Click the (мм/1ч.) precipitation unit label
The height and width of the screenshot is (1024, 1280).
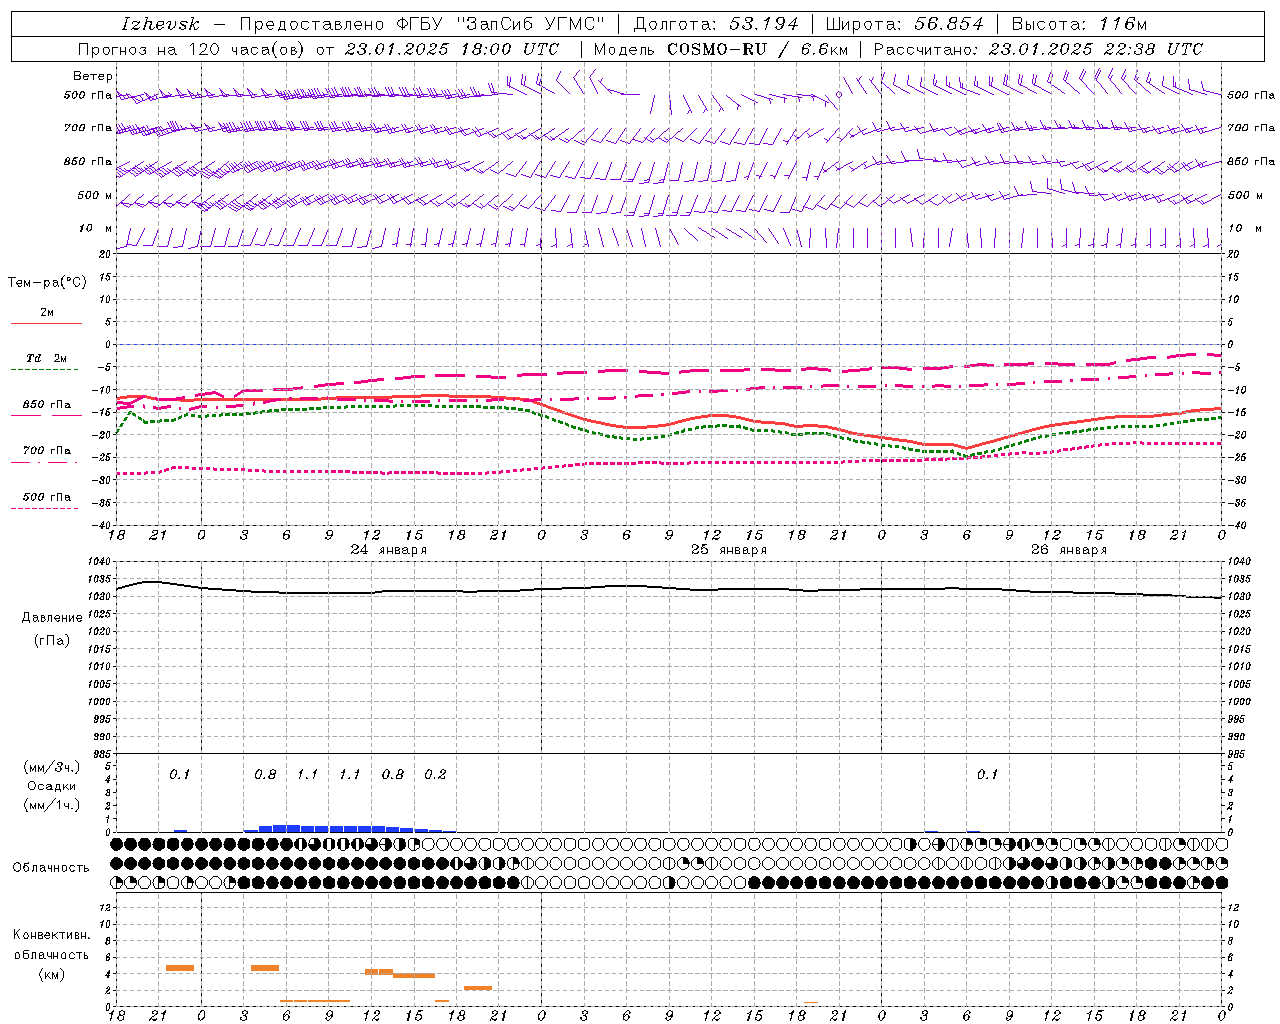pyautogui.click(x=52, y=805)
